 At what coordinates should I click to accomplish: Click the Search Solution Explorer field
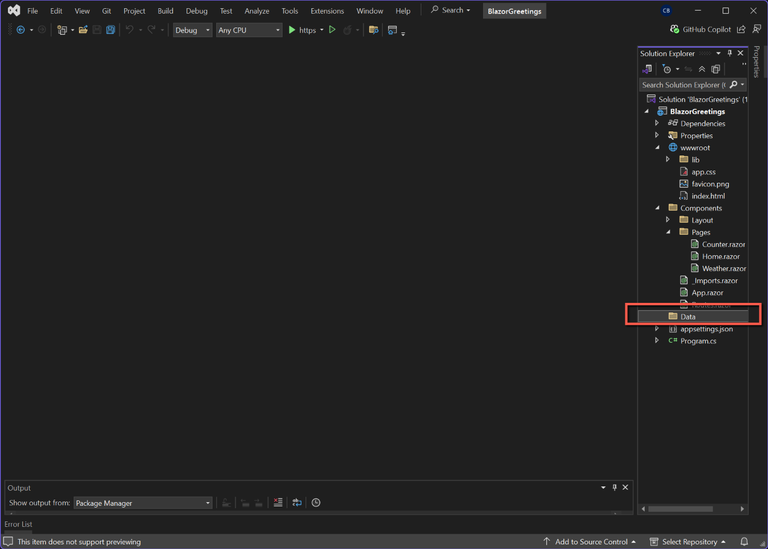point(683,85)
